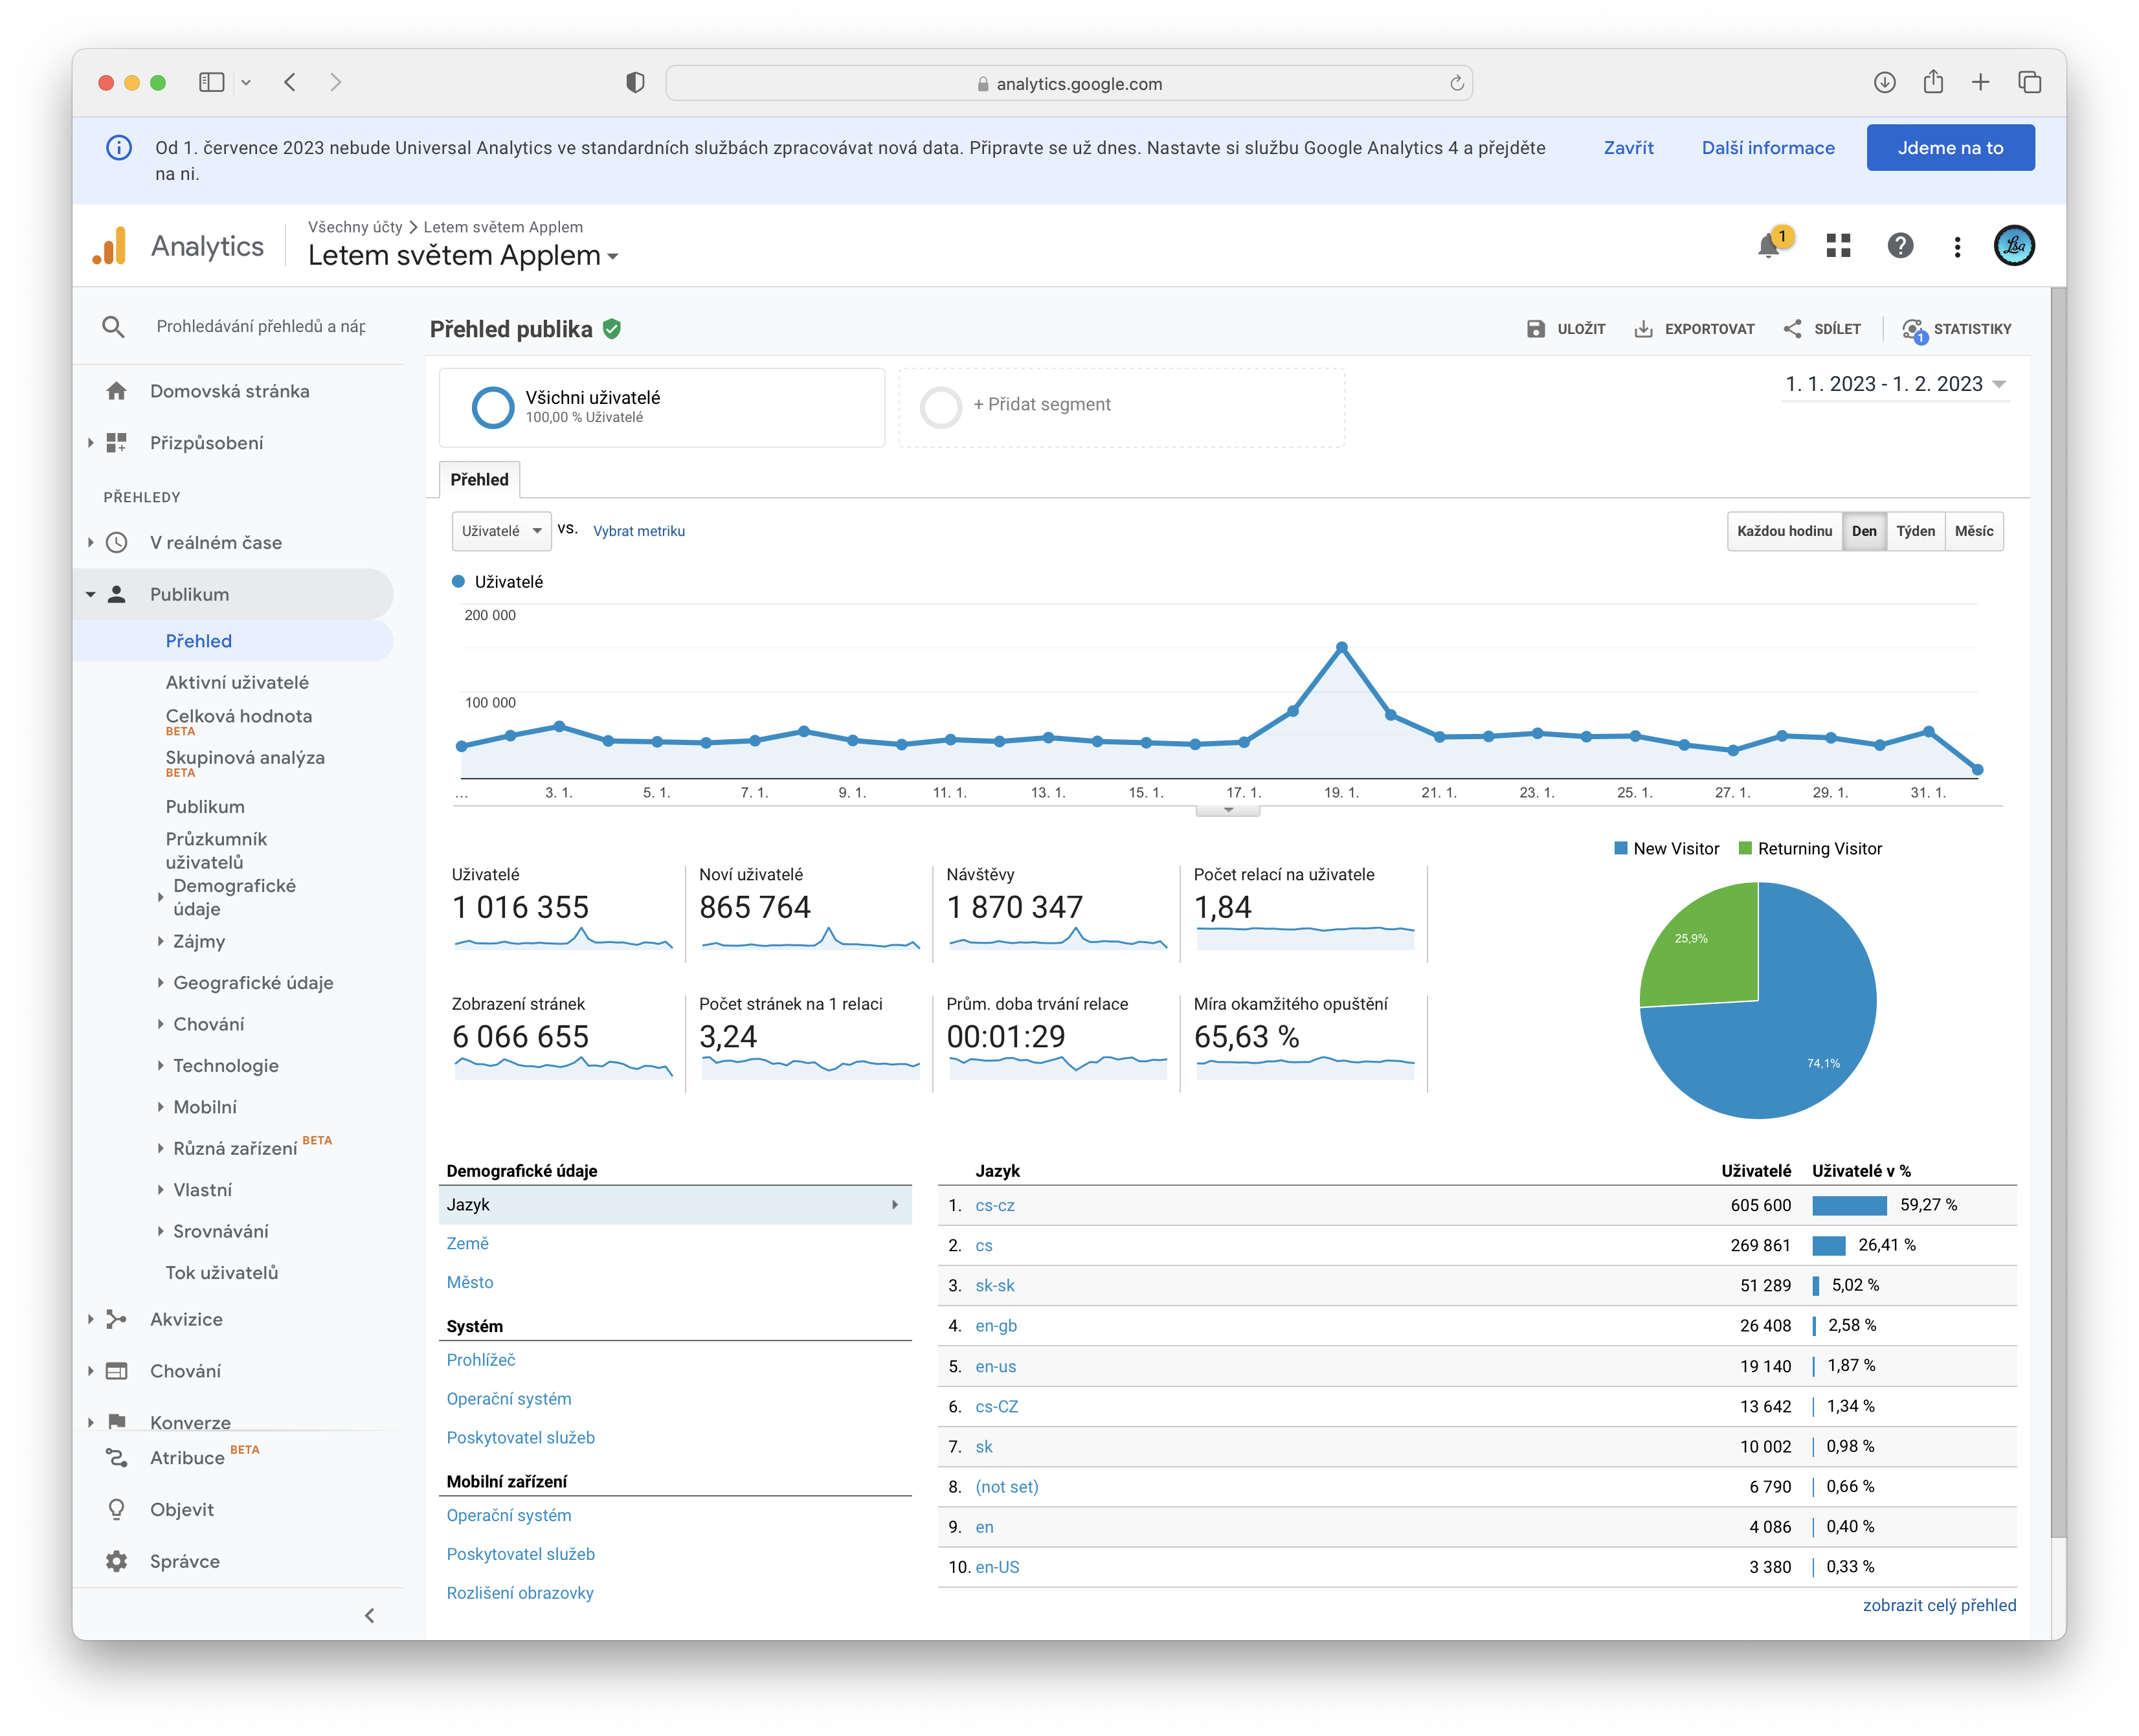Click the search magnifier in sidebar

point(114,327)
